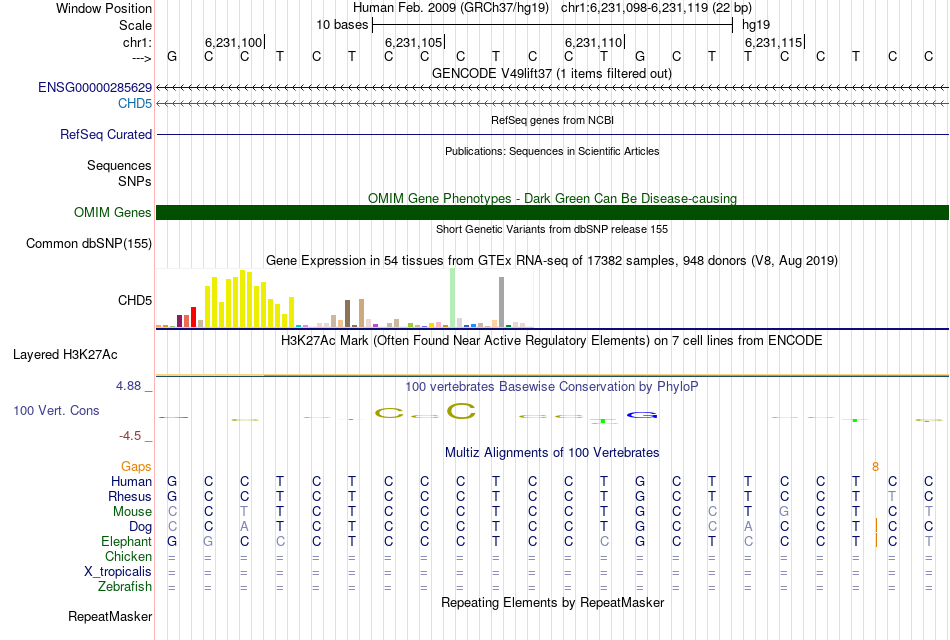Select the Human alignment row label
Viewport: 950px width, 640px height.
tap(131, 482)
